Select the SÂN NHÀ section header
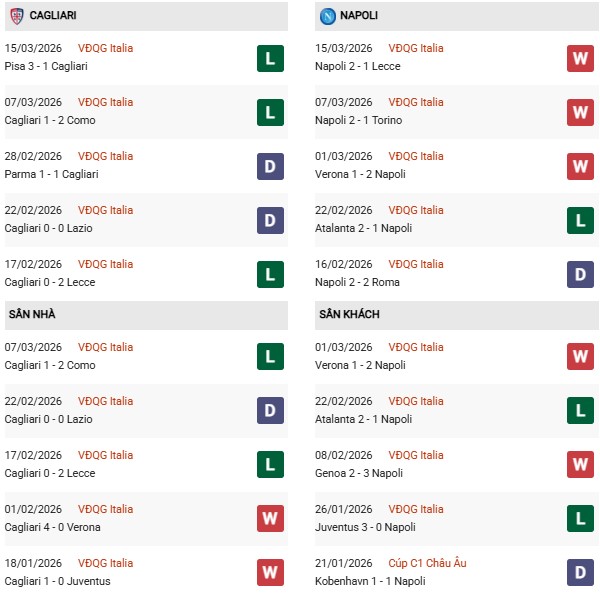The height and width of the screenshot is (594, 600). click(33, 314)
